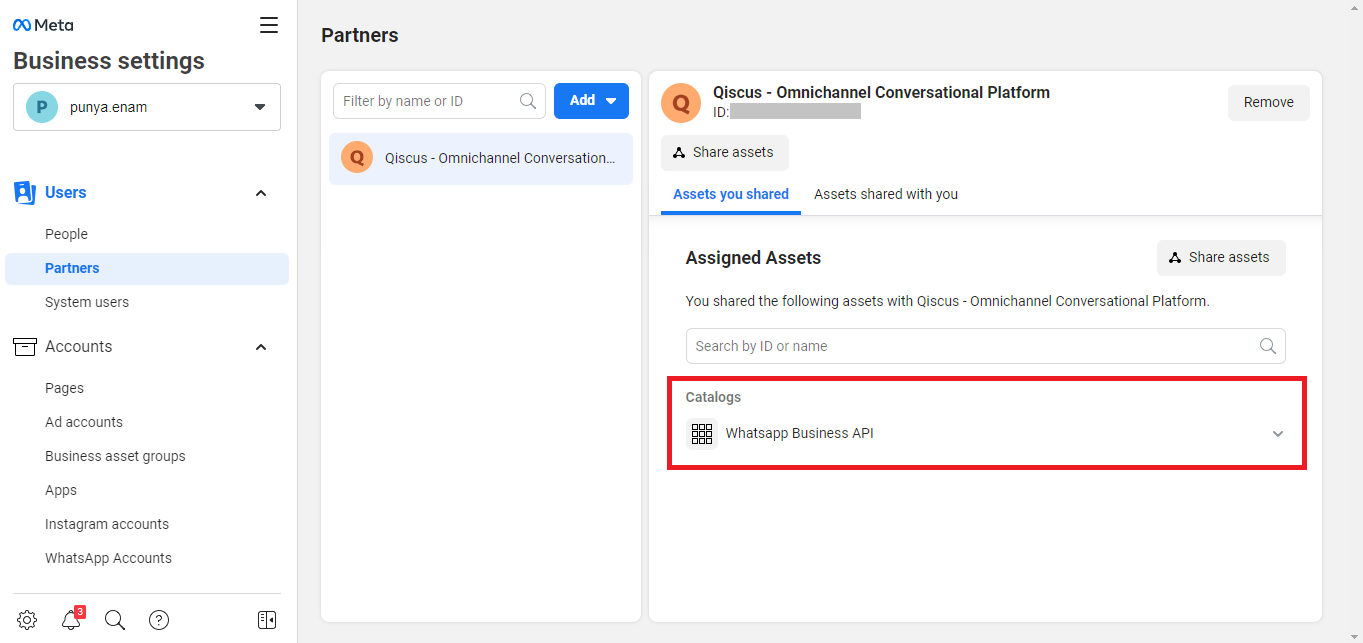Viewport: 1363px width, 643px height.
Task: Open Instagram accounts in sidebar
Action: point(107,524)
